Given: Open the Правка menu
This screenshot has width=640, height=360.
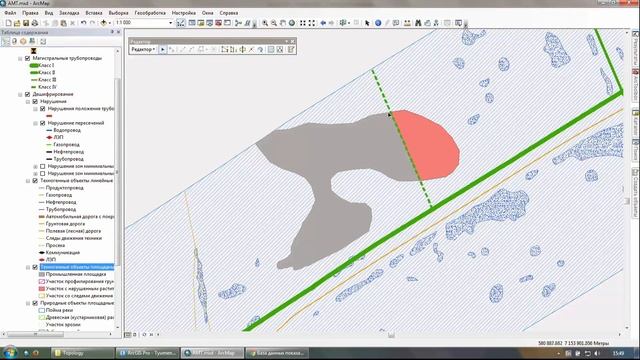Looking at the screenshot, I should pos(30,13).
